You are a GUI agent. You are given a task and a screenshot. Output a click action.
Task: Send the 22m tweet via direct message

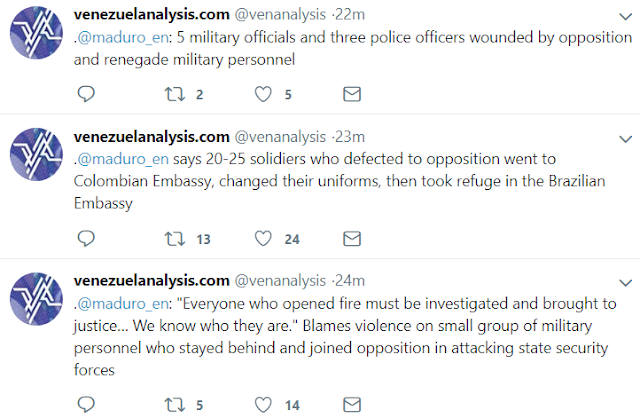(x=352, y=94)
